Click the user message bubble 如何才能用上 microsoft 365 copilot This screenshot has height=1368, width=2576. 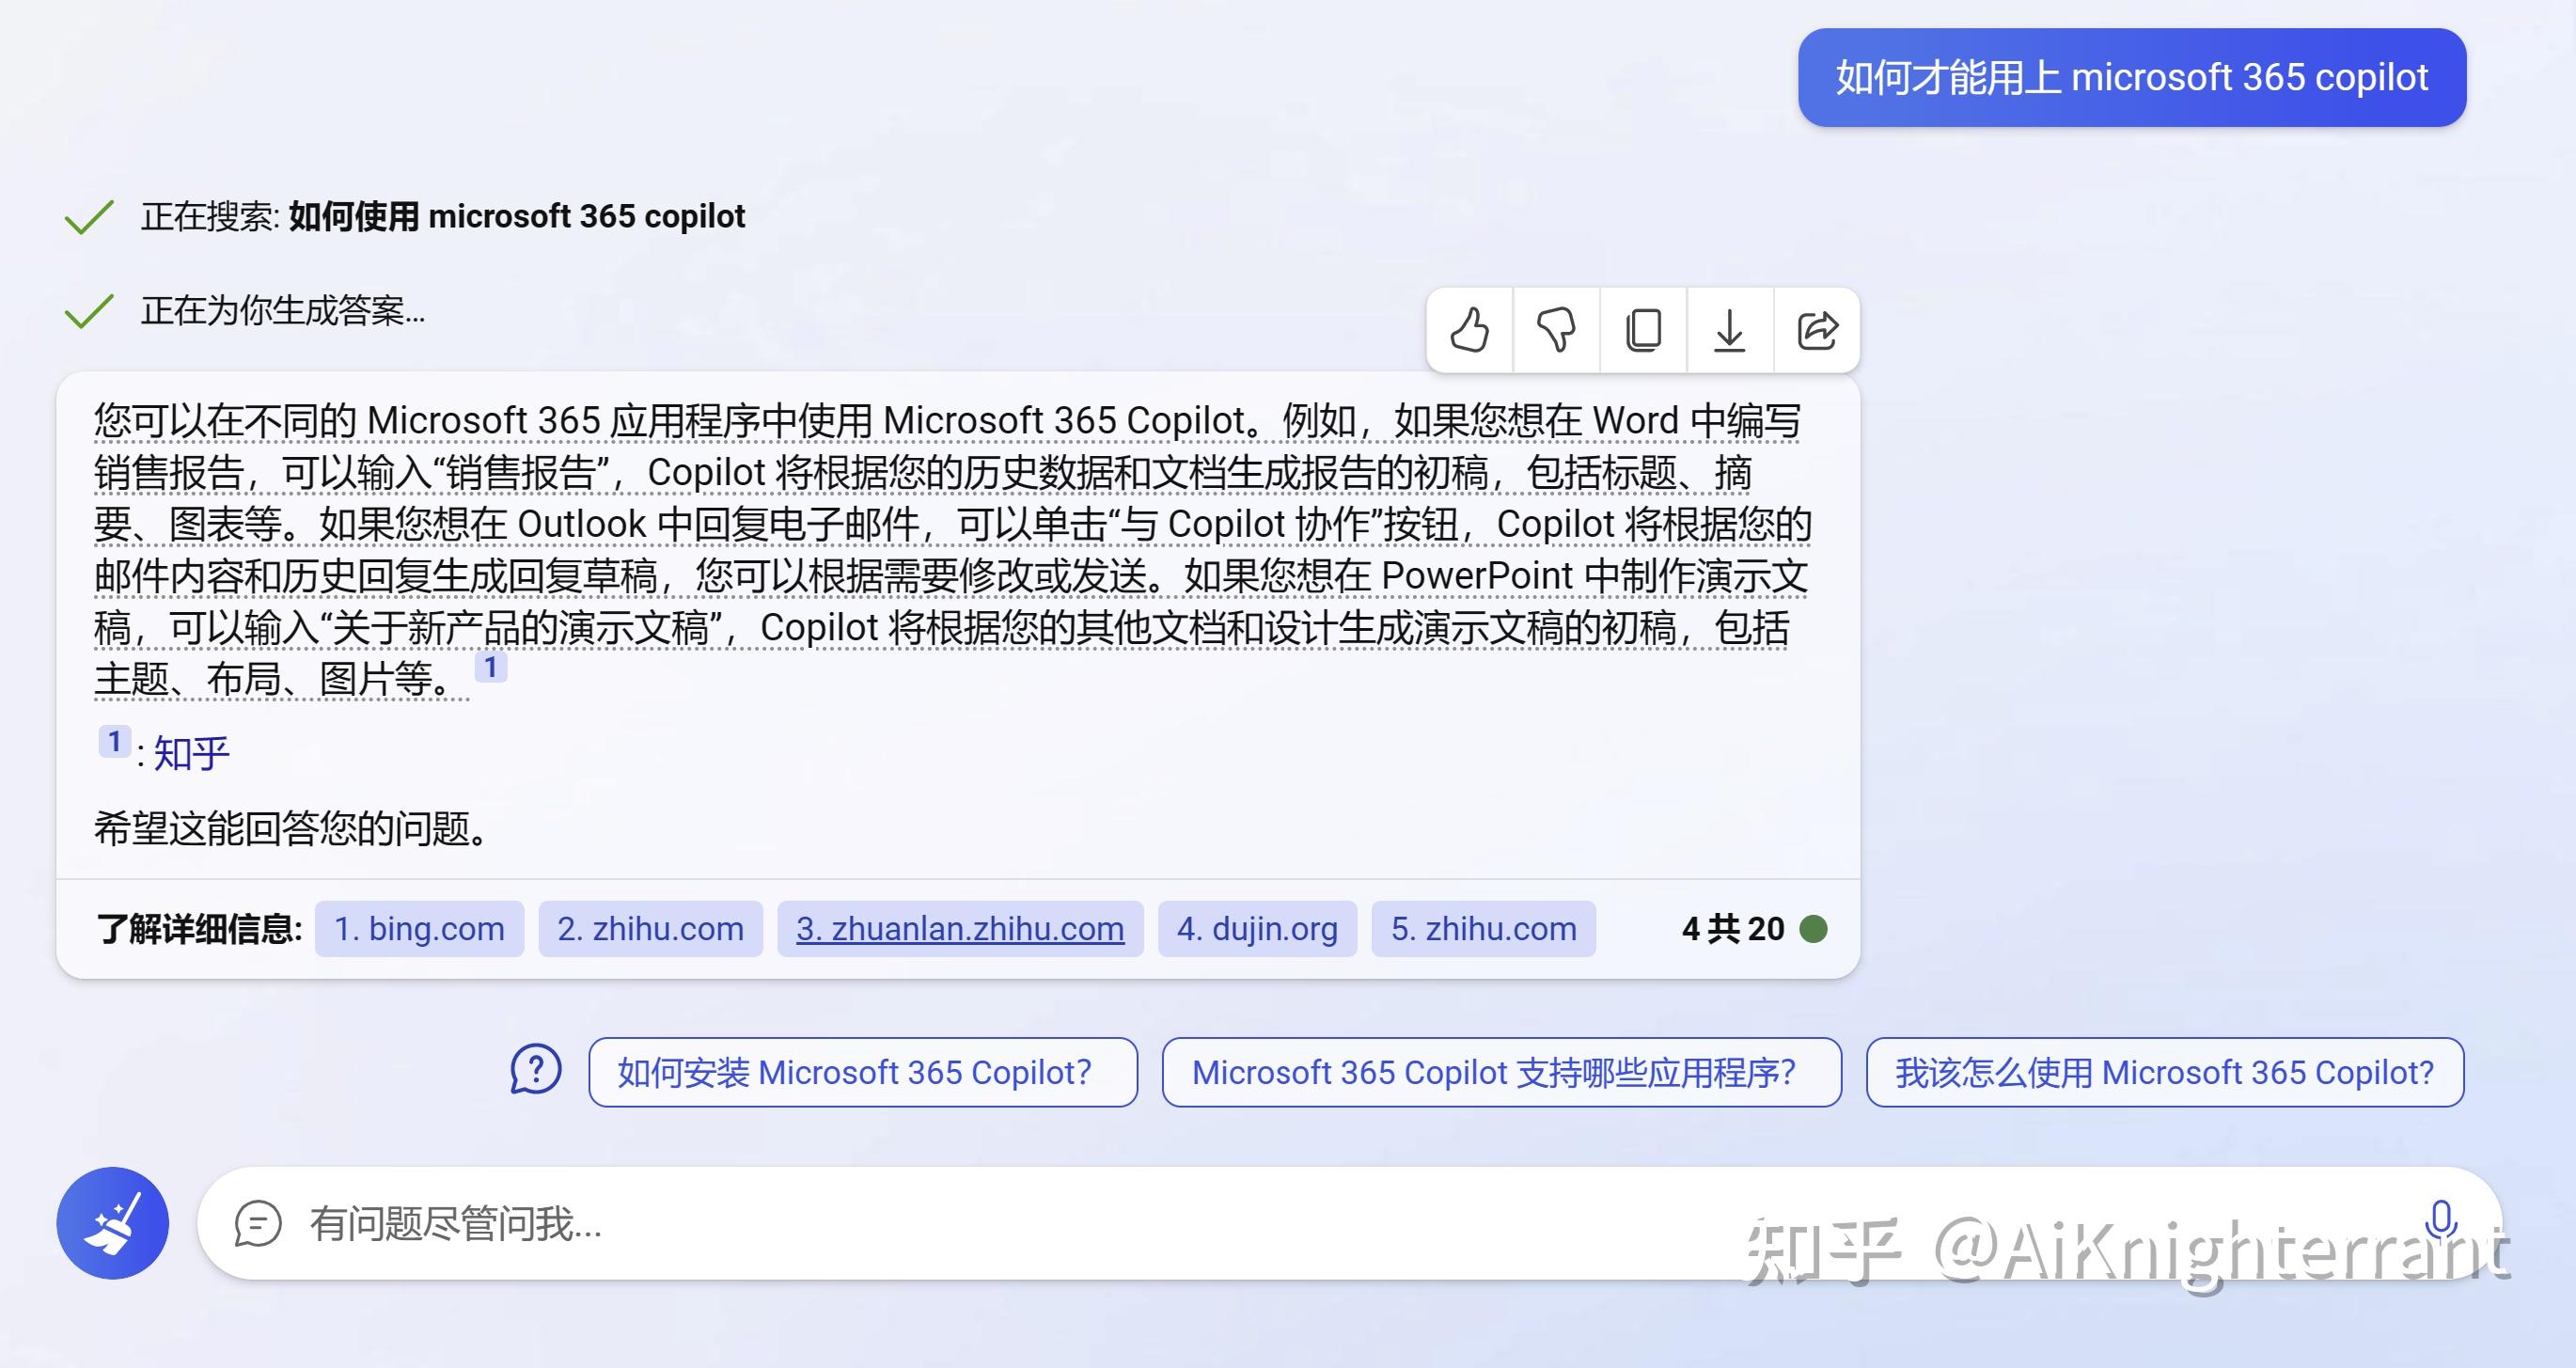[x=2132, y=78]
